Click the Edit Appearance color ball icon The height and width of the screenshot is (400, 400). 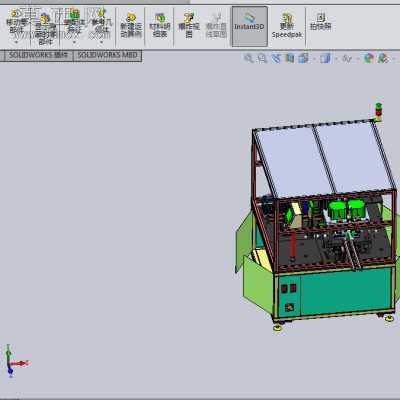tap(369, 58)
